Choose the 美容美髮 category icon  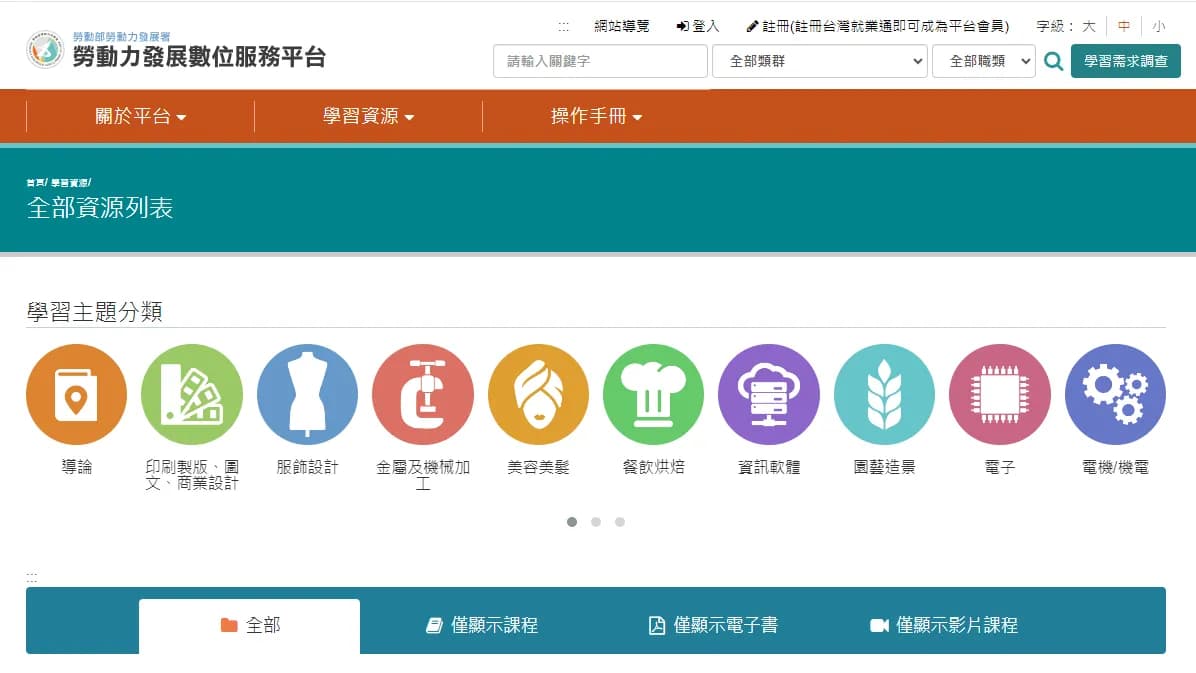point(538,394)
